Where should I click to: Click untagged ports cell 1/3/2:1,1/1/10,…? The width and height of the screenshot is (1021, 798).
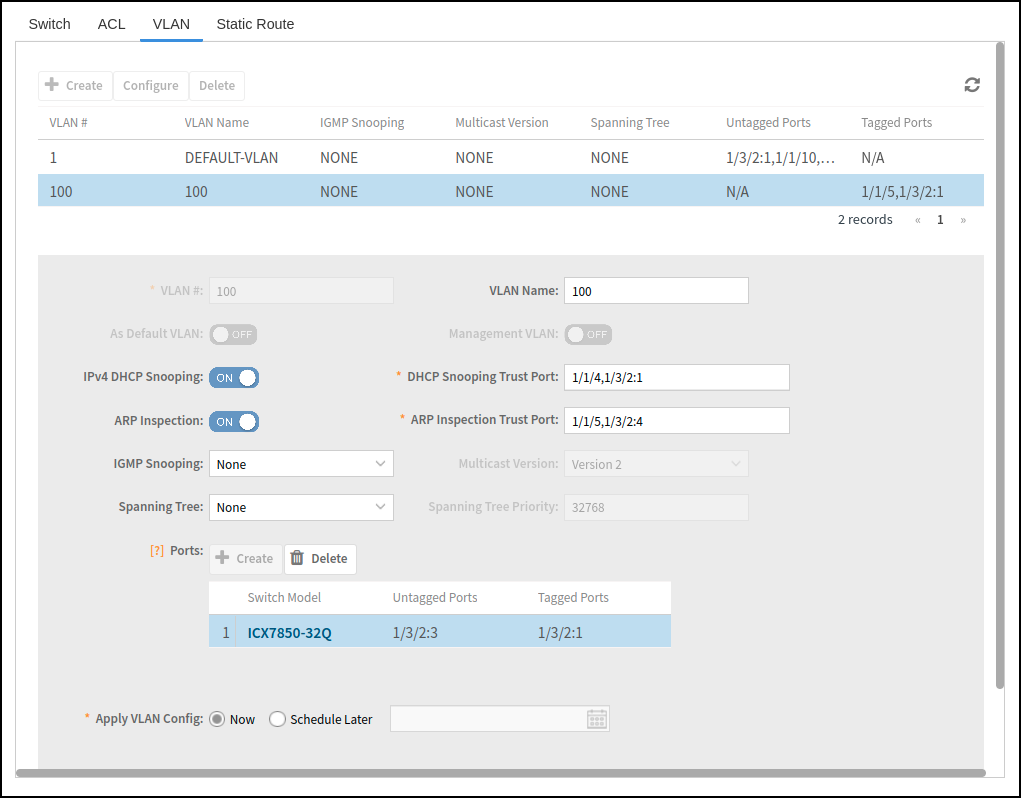click(x=781, y=158)
